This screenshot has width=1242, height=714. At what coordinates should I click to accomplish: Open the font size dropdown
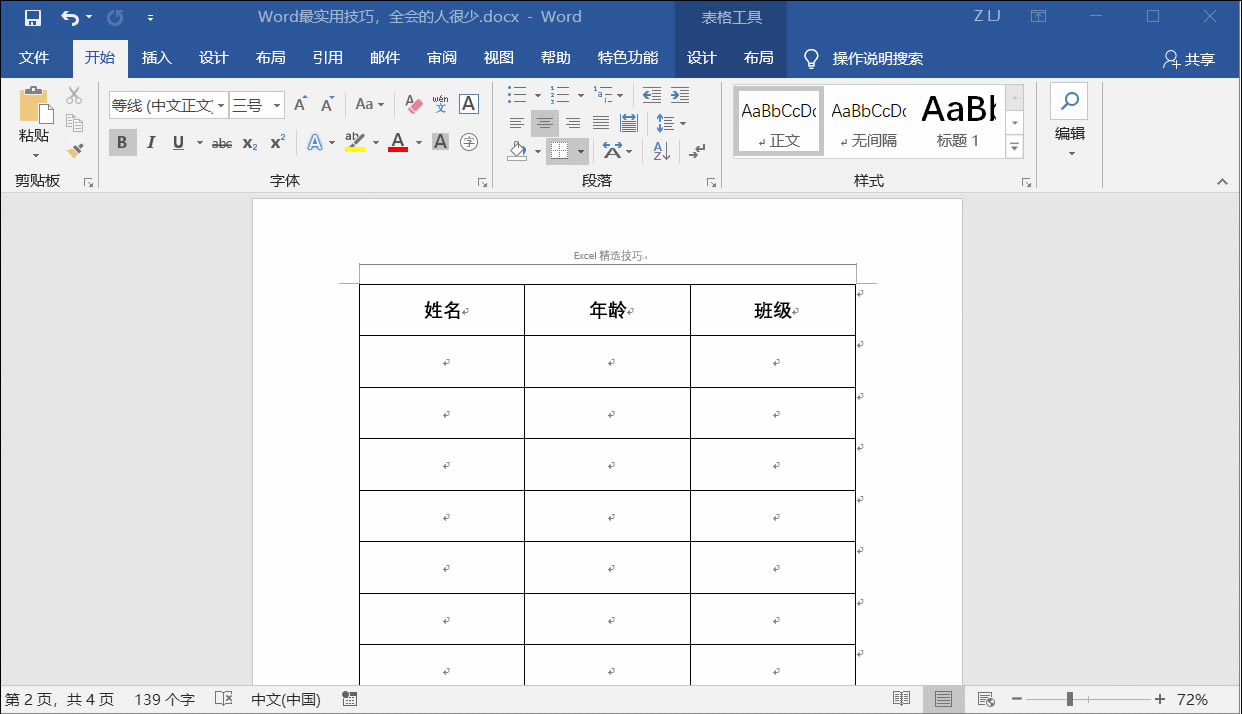click(x=277, y=105)
